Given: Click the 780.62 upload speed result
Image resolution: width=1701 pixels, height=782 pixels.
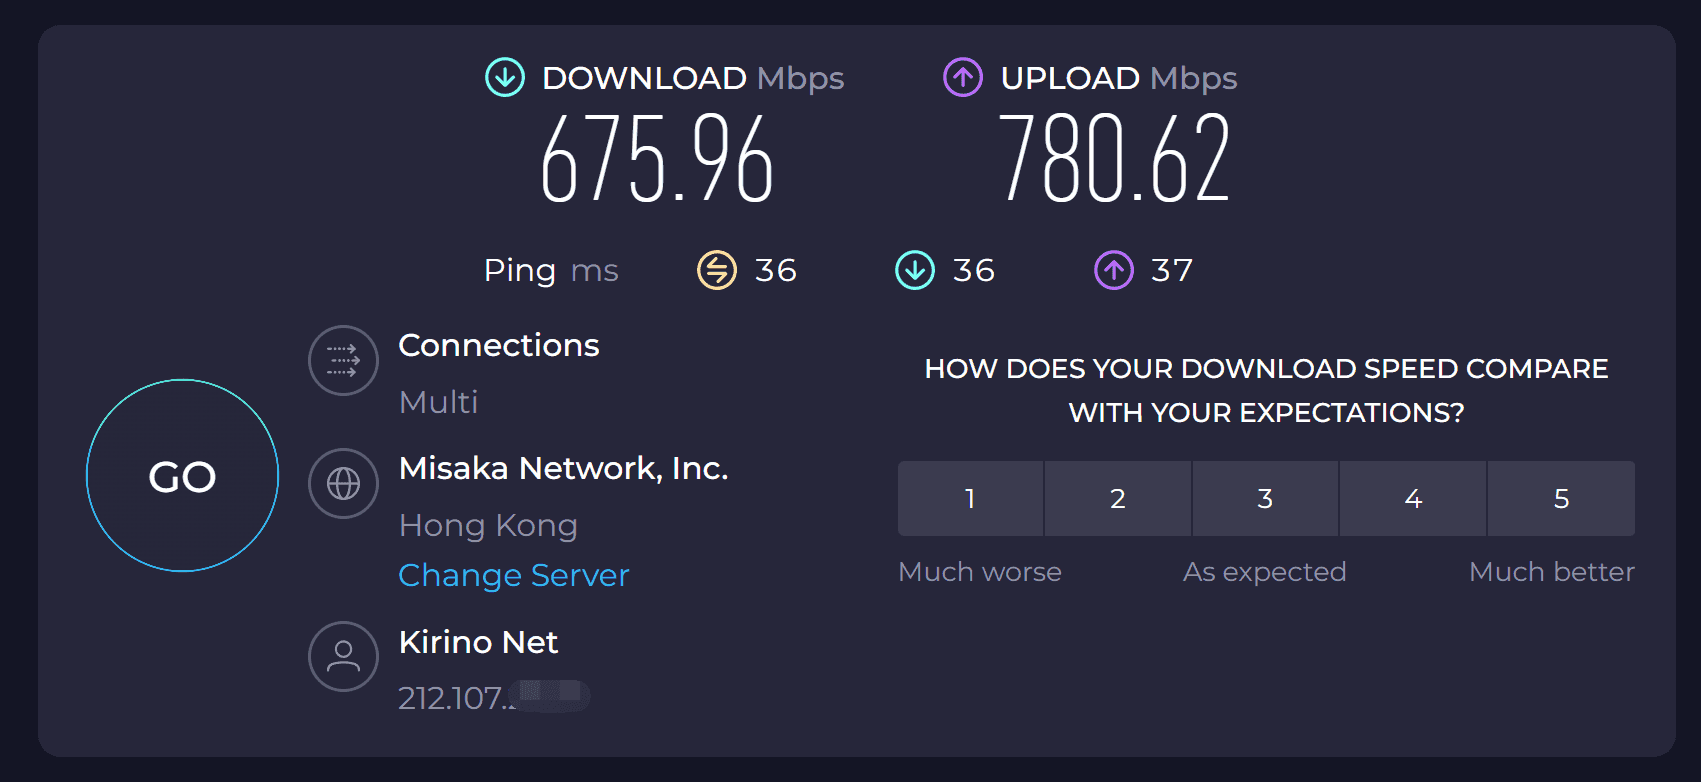Looking at the screenshot, I should coord(1114,158).
